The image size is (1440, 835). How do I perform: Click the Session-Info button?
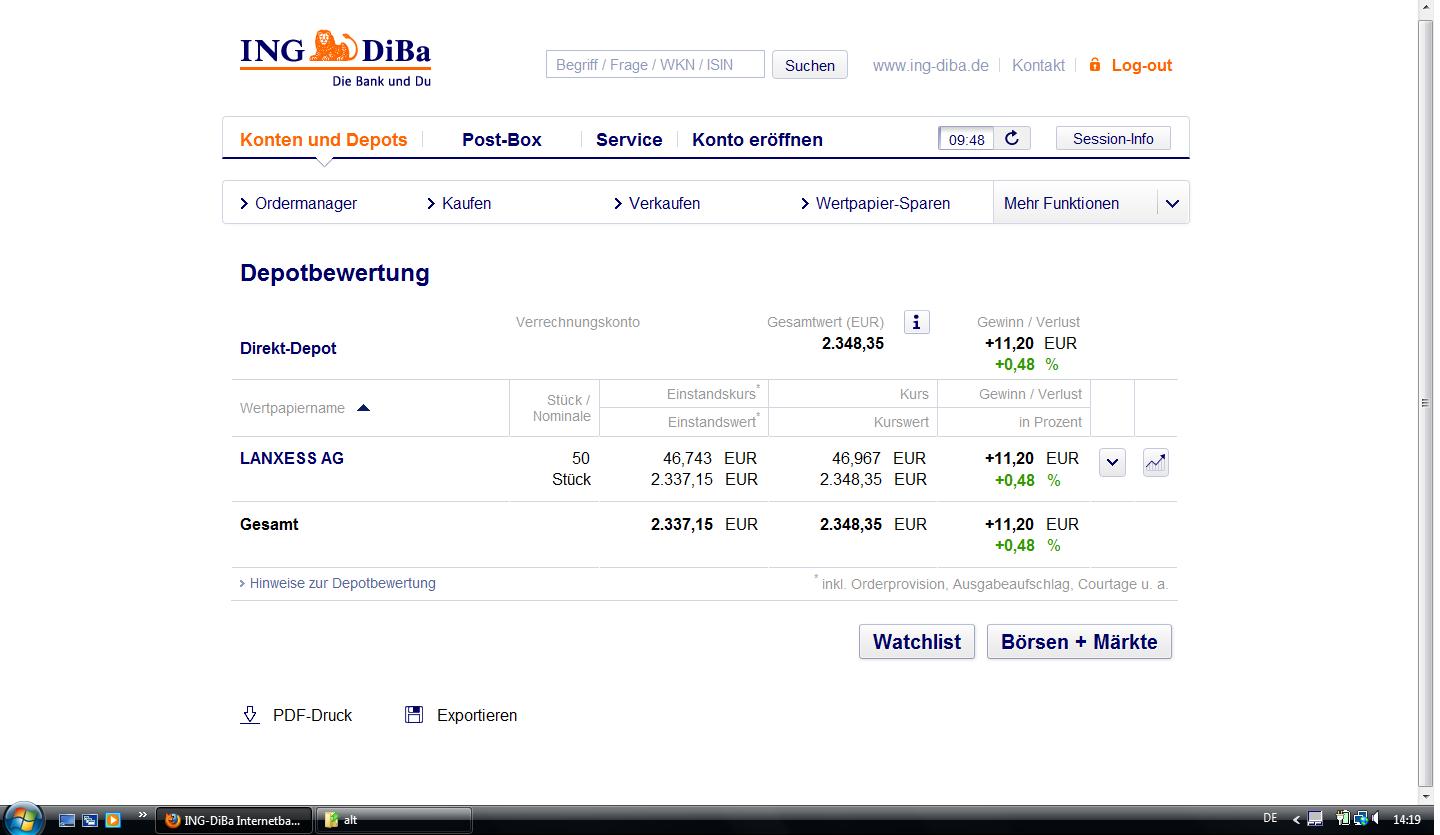(x=1113, y=139)
